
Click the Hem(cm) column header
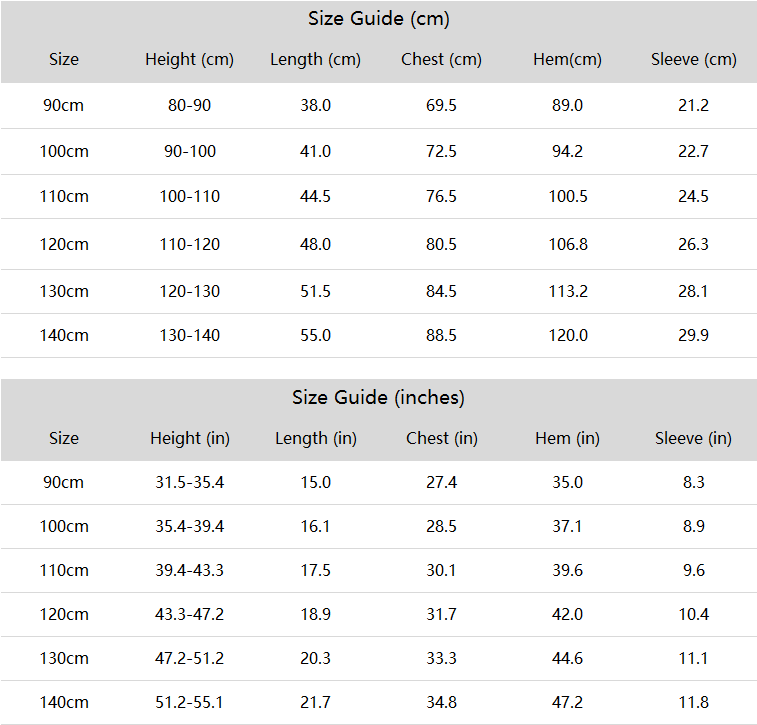click(x=567, y=59)
